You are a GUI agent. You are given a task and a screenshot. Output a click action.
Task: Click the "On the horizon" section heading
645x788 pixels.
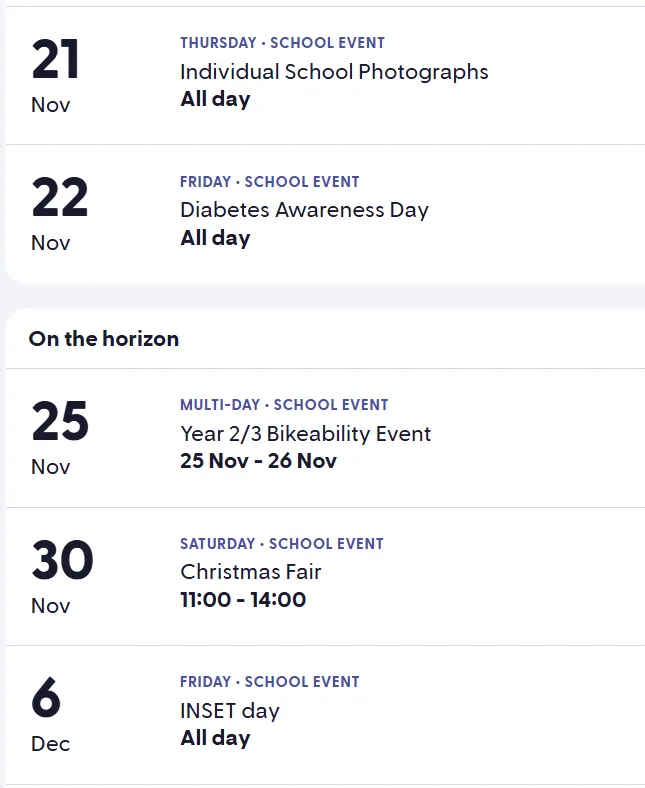tap(104, 339)
